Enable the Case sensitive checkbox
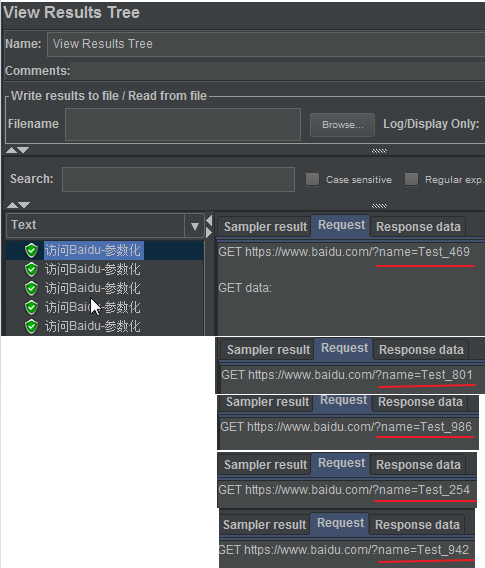 click(x=312, y=179)
